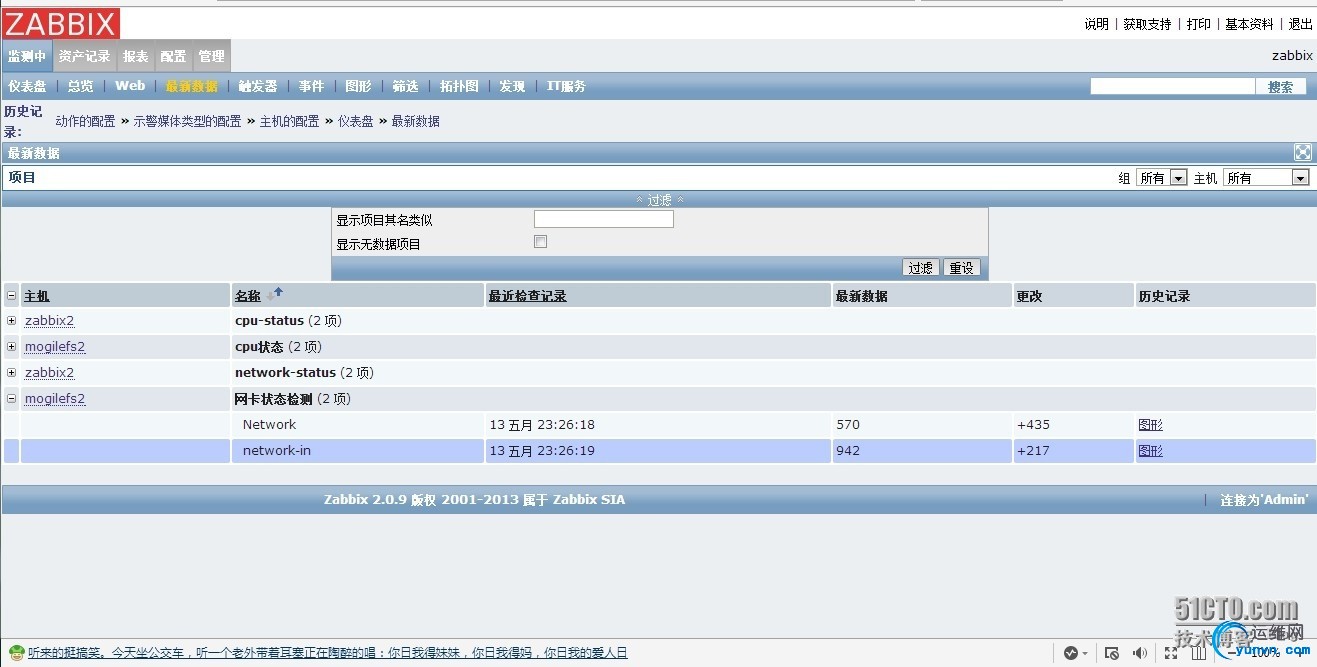Open zabbix2 host link in cpu-status row
The height and width of the screenshot is (667, 1317).
pos(49,321)
